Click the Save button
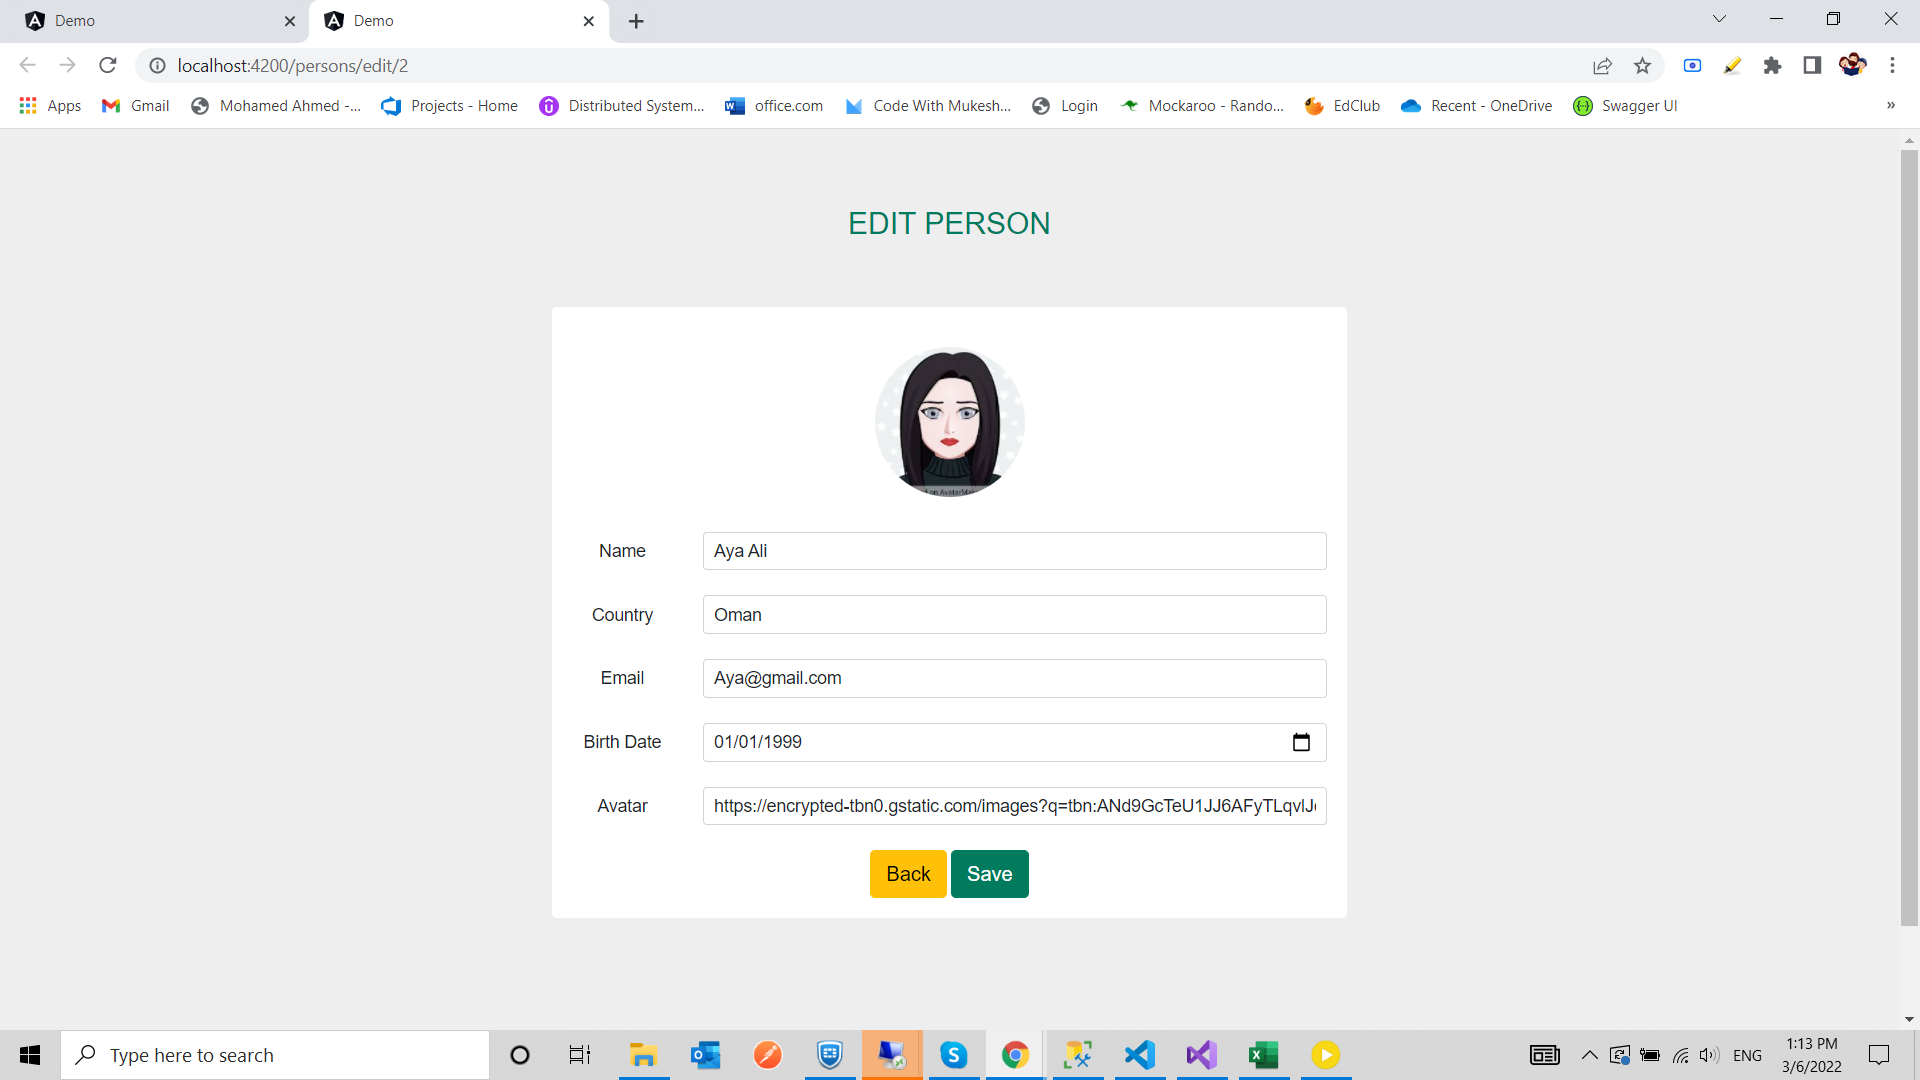Image resolution: width=1920 pixels, height=1080 pixels. tap(989, 873)
